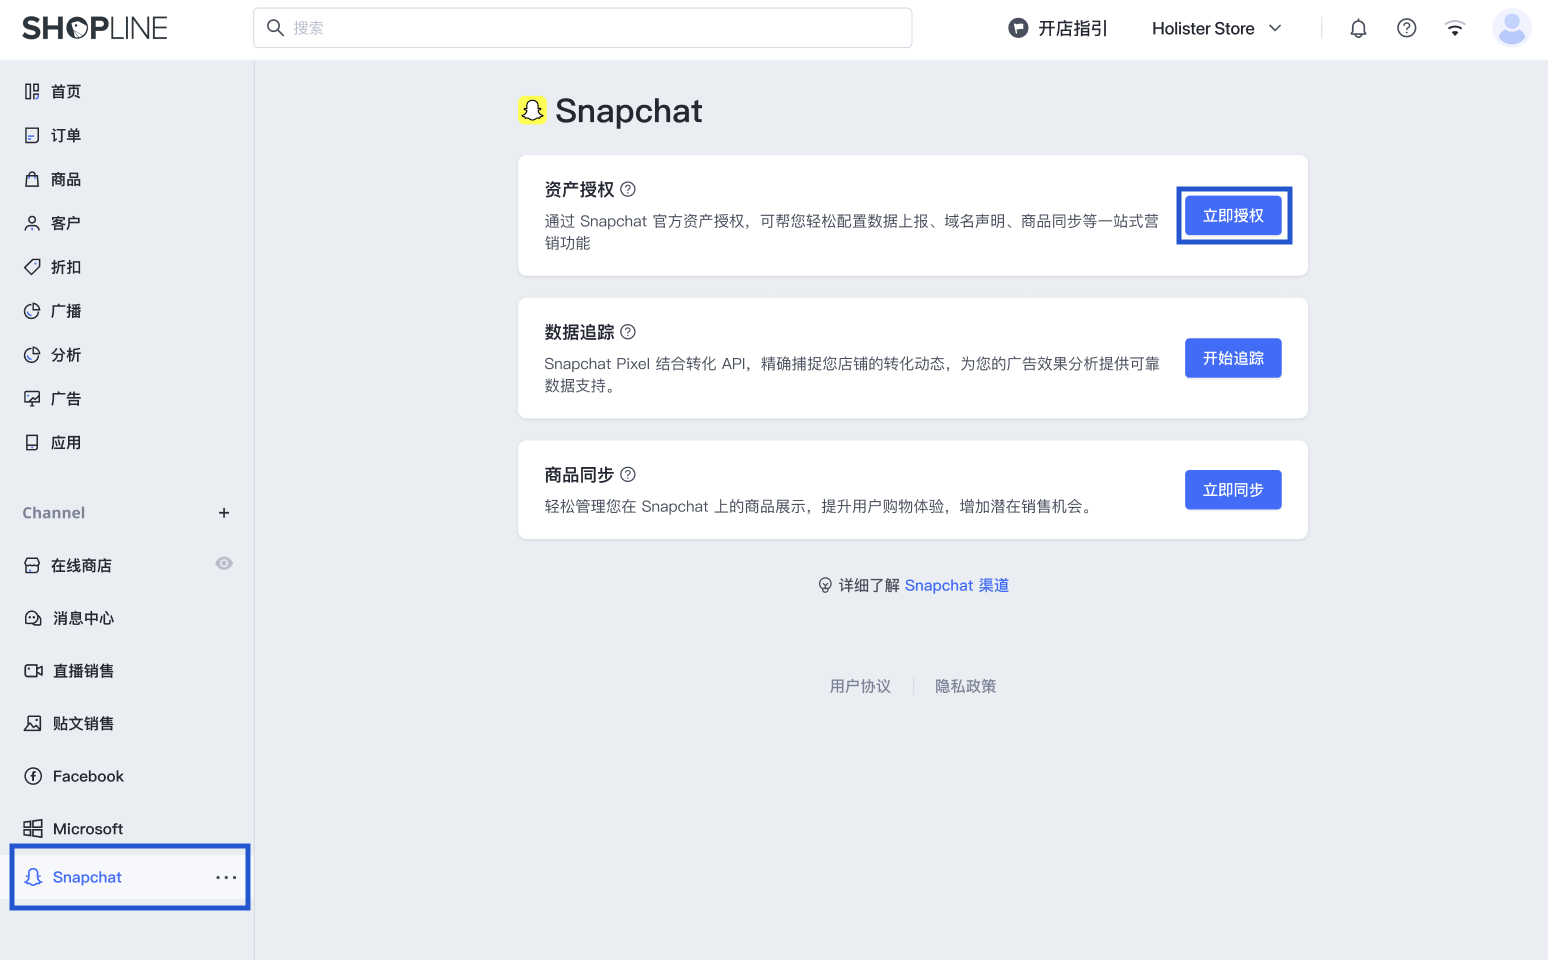Click the Snapchat ghost icon in sidebar
The height and width of the screenshot is (960, 1548).
pos(33,877)
